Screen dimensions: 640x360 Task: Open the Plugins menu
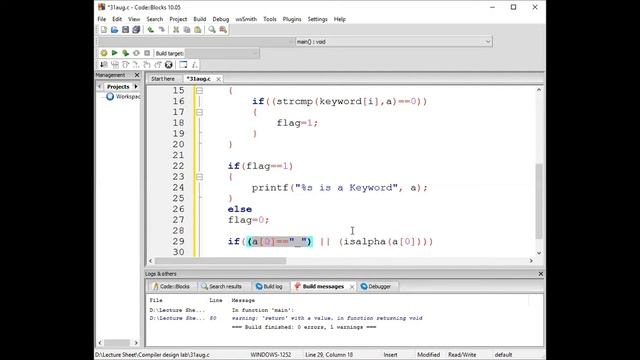[x=292, y=19]
